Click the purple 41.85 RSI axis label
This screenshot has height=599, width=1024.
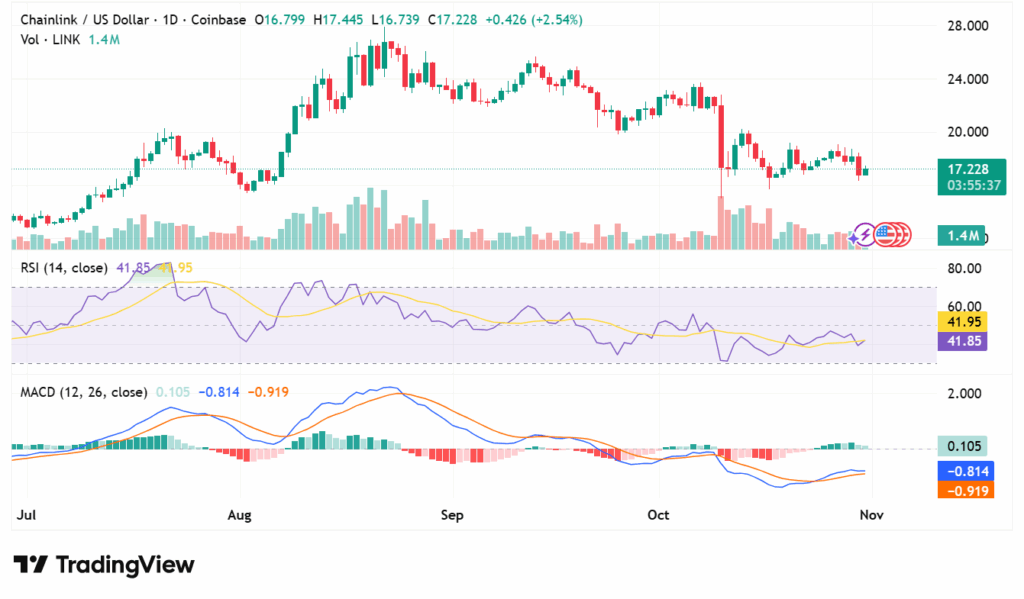coord(961,341)
